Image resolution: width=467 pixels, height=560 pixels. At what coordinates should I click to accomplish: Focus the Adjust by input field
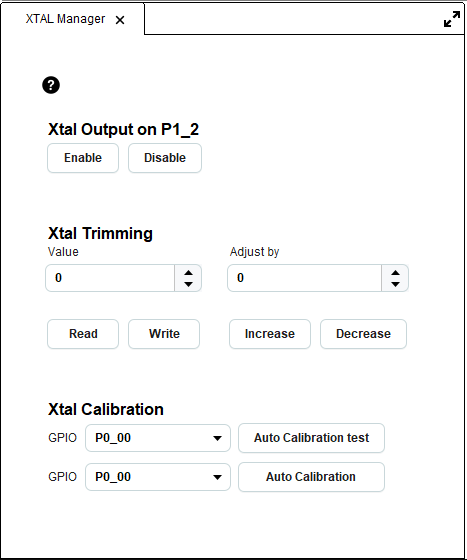point(305,278)
